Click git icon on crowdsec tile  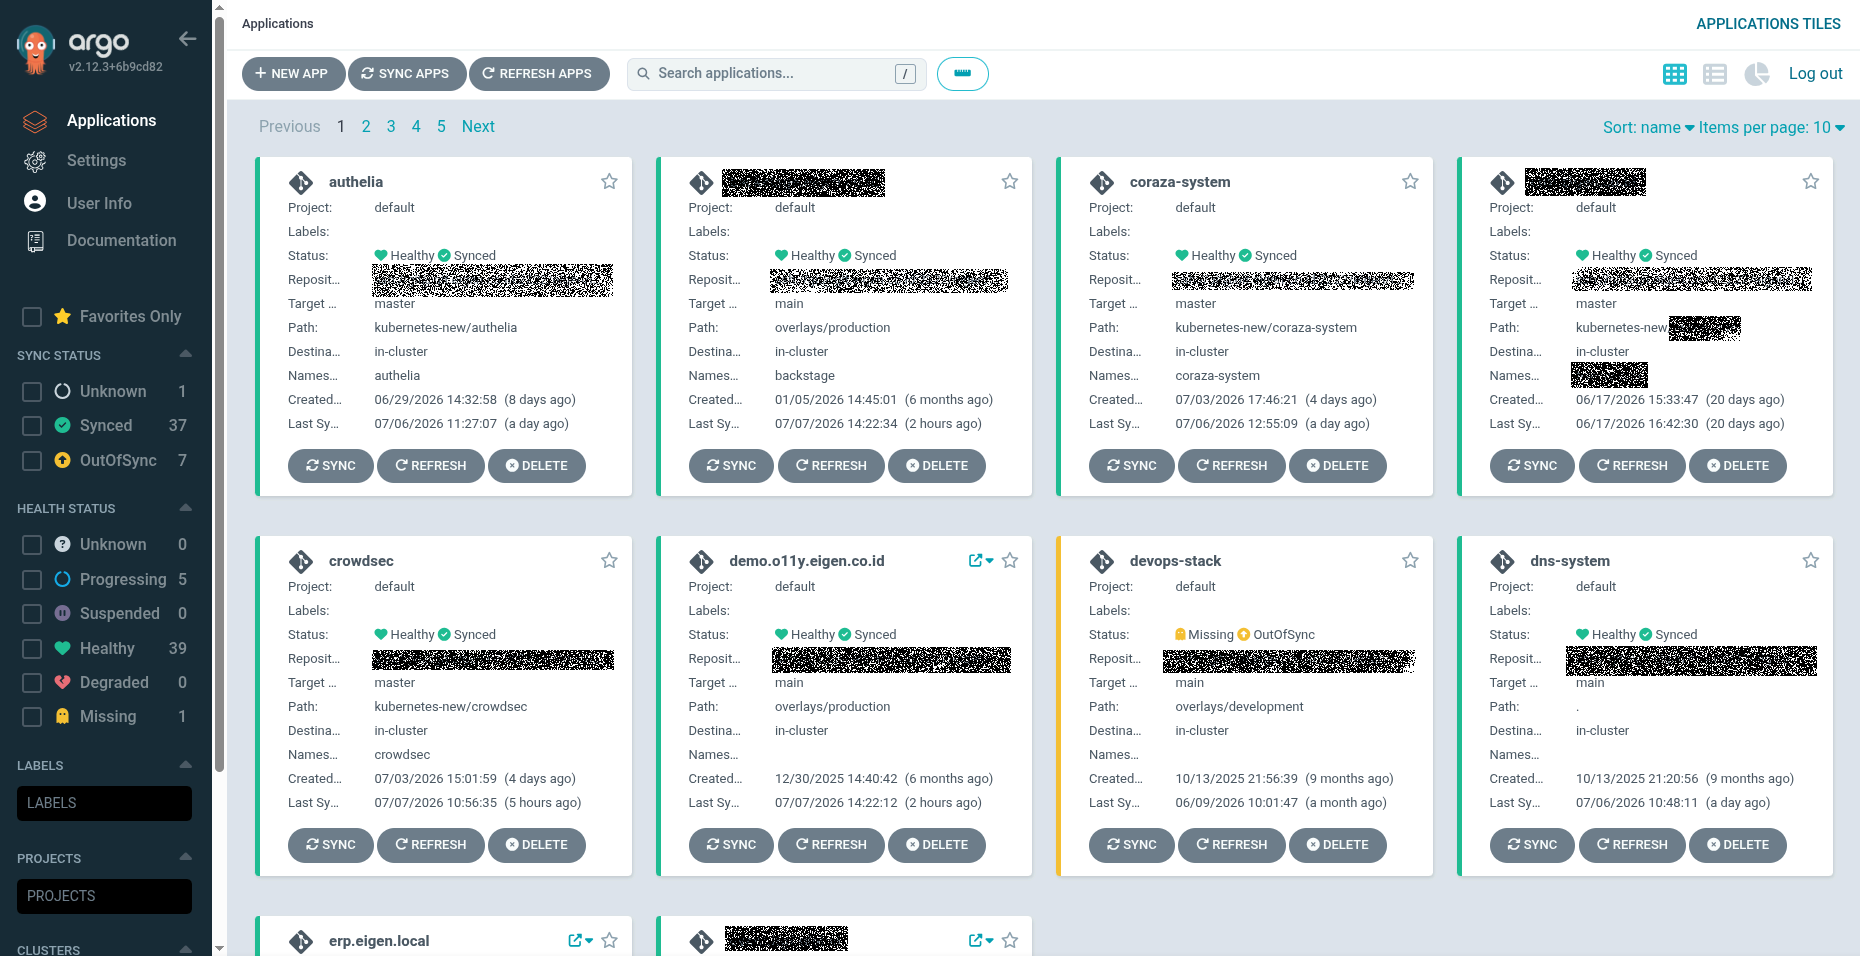point(301,562)
